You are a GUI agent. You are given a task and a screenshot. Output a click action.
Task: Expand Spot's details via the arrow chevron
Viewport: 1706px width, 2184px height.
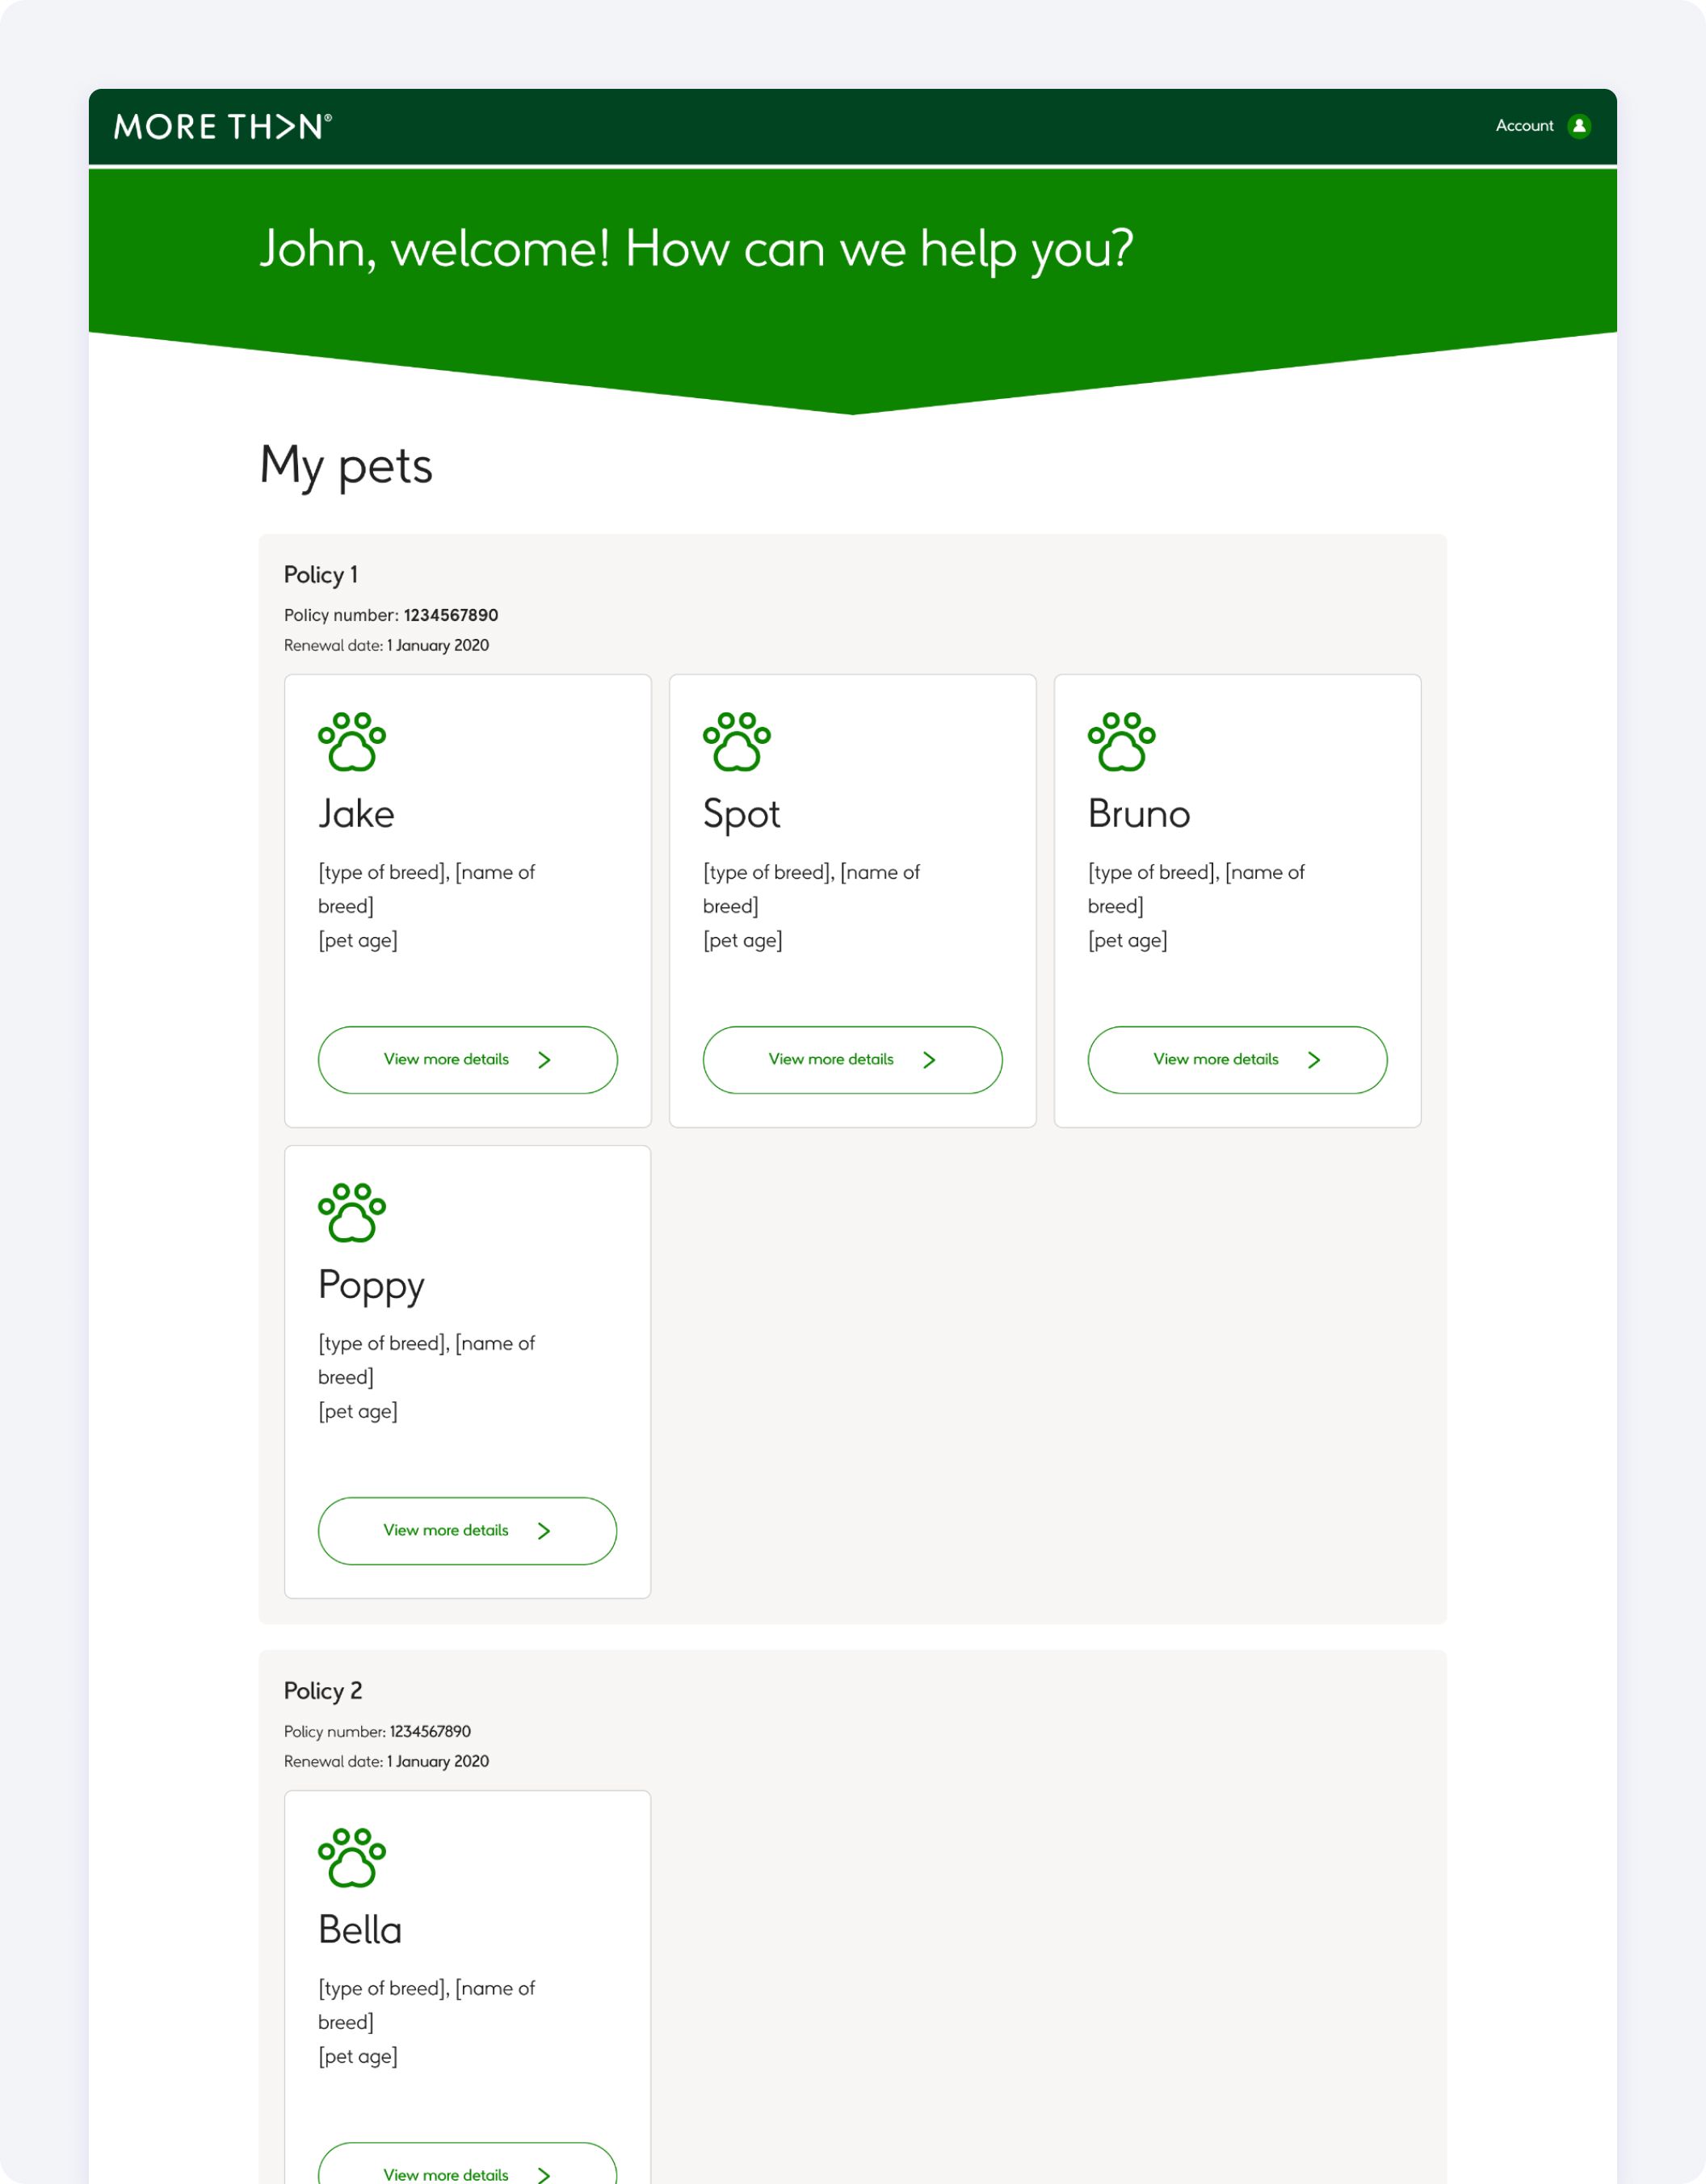point(929,1060)
